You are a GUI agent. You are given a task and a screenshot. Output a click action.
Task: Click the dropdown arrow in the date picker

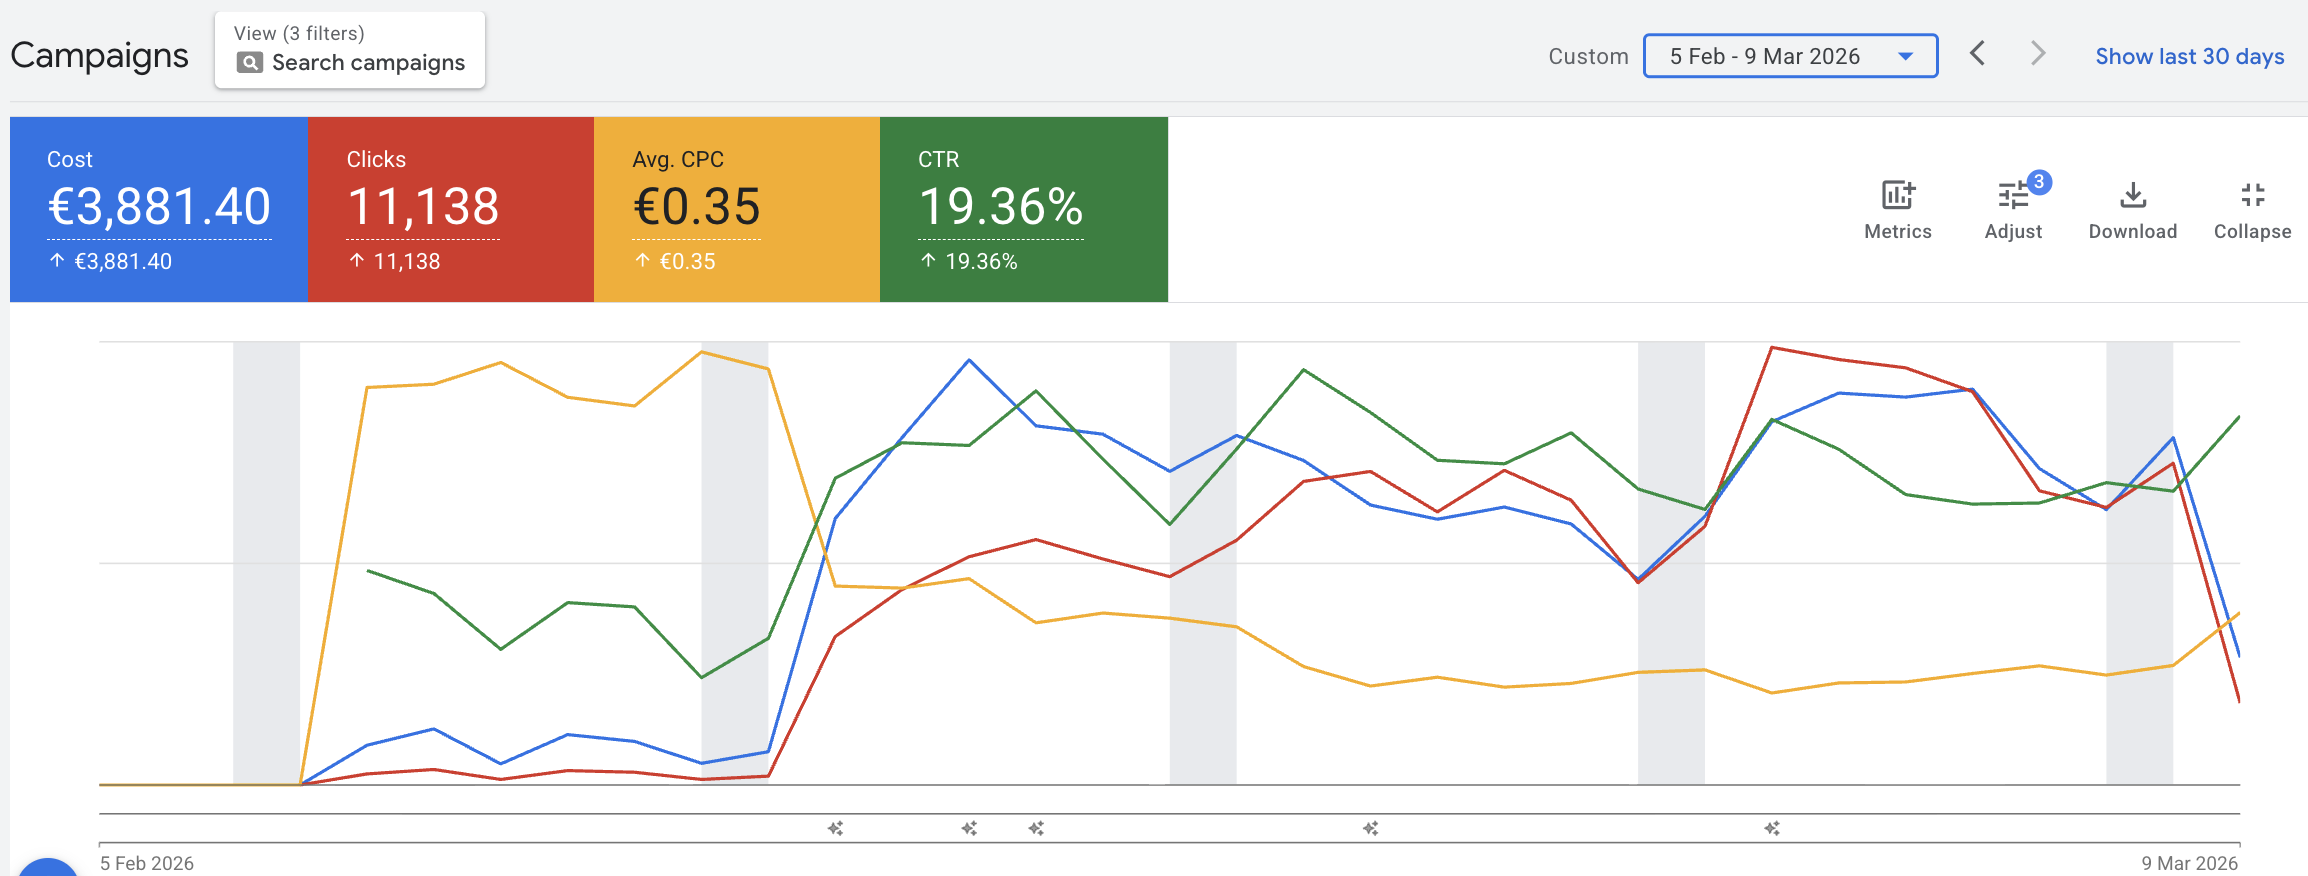(x=1906, y=56)
